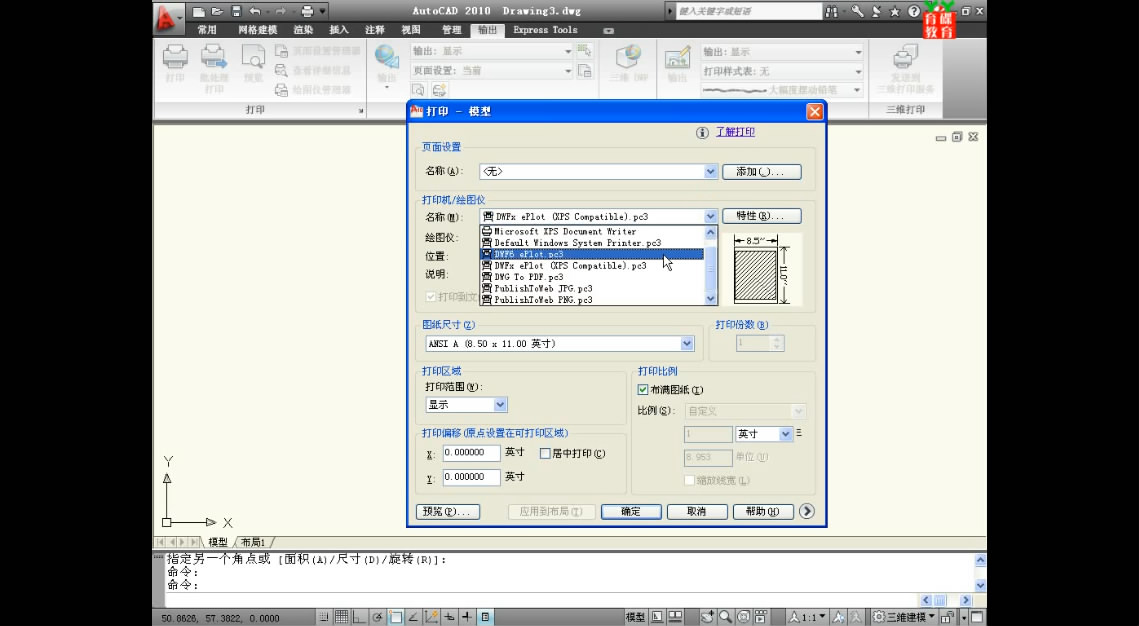1139x626 pixels.
Task: Select Default Windows System Printer.pc3
Action: tap(592, 243)
